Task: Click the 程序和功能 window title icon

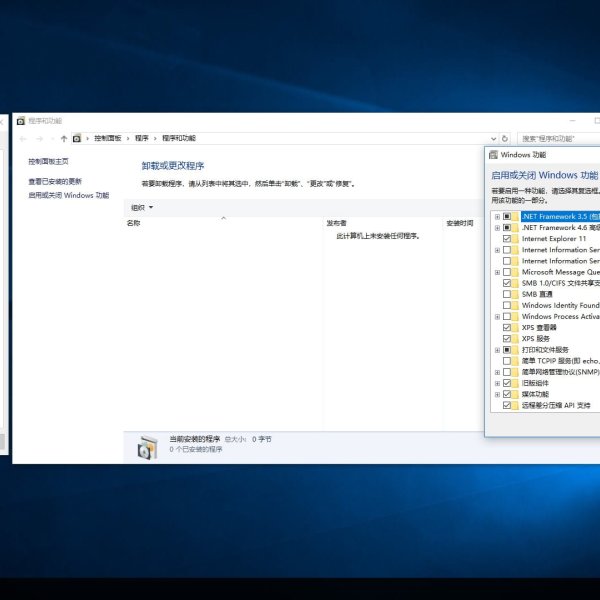Action: click(21, 121)
